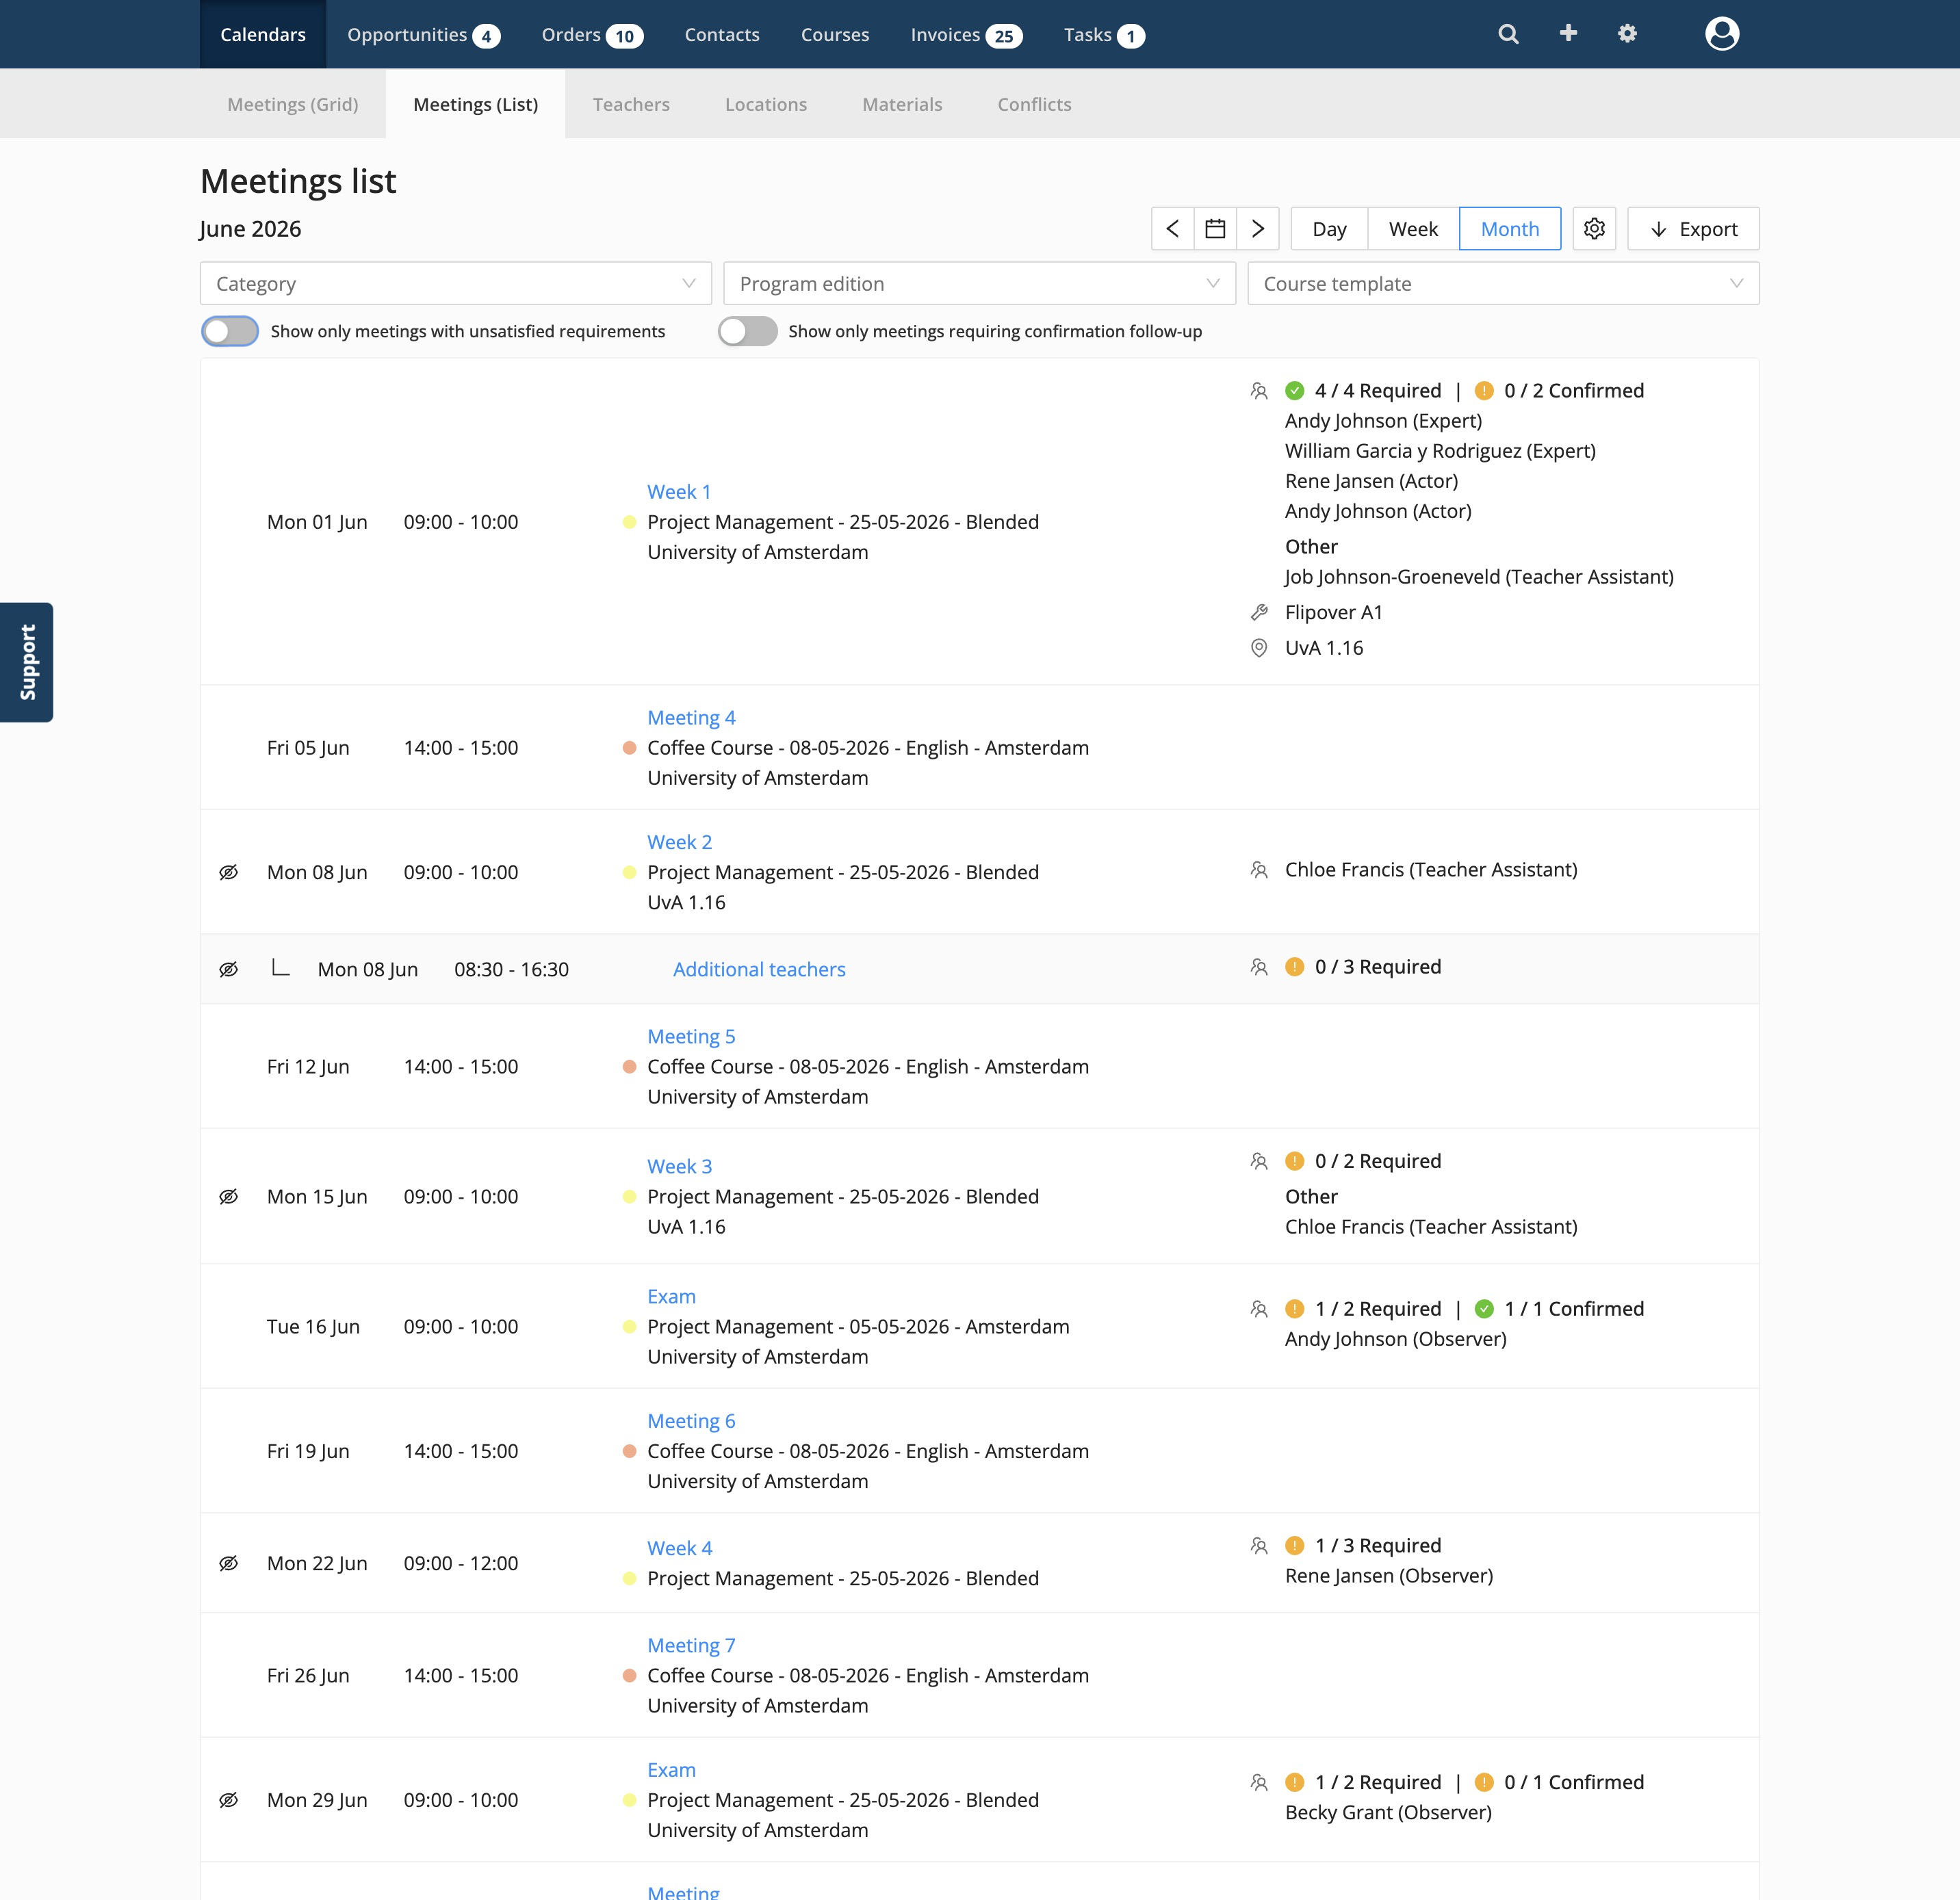The image size is (1960, 1900).
Task: Go to next month arrow
Action: [x=1258, y=229]
